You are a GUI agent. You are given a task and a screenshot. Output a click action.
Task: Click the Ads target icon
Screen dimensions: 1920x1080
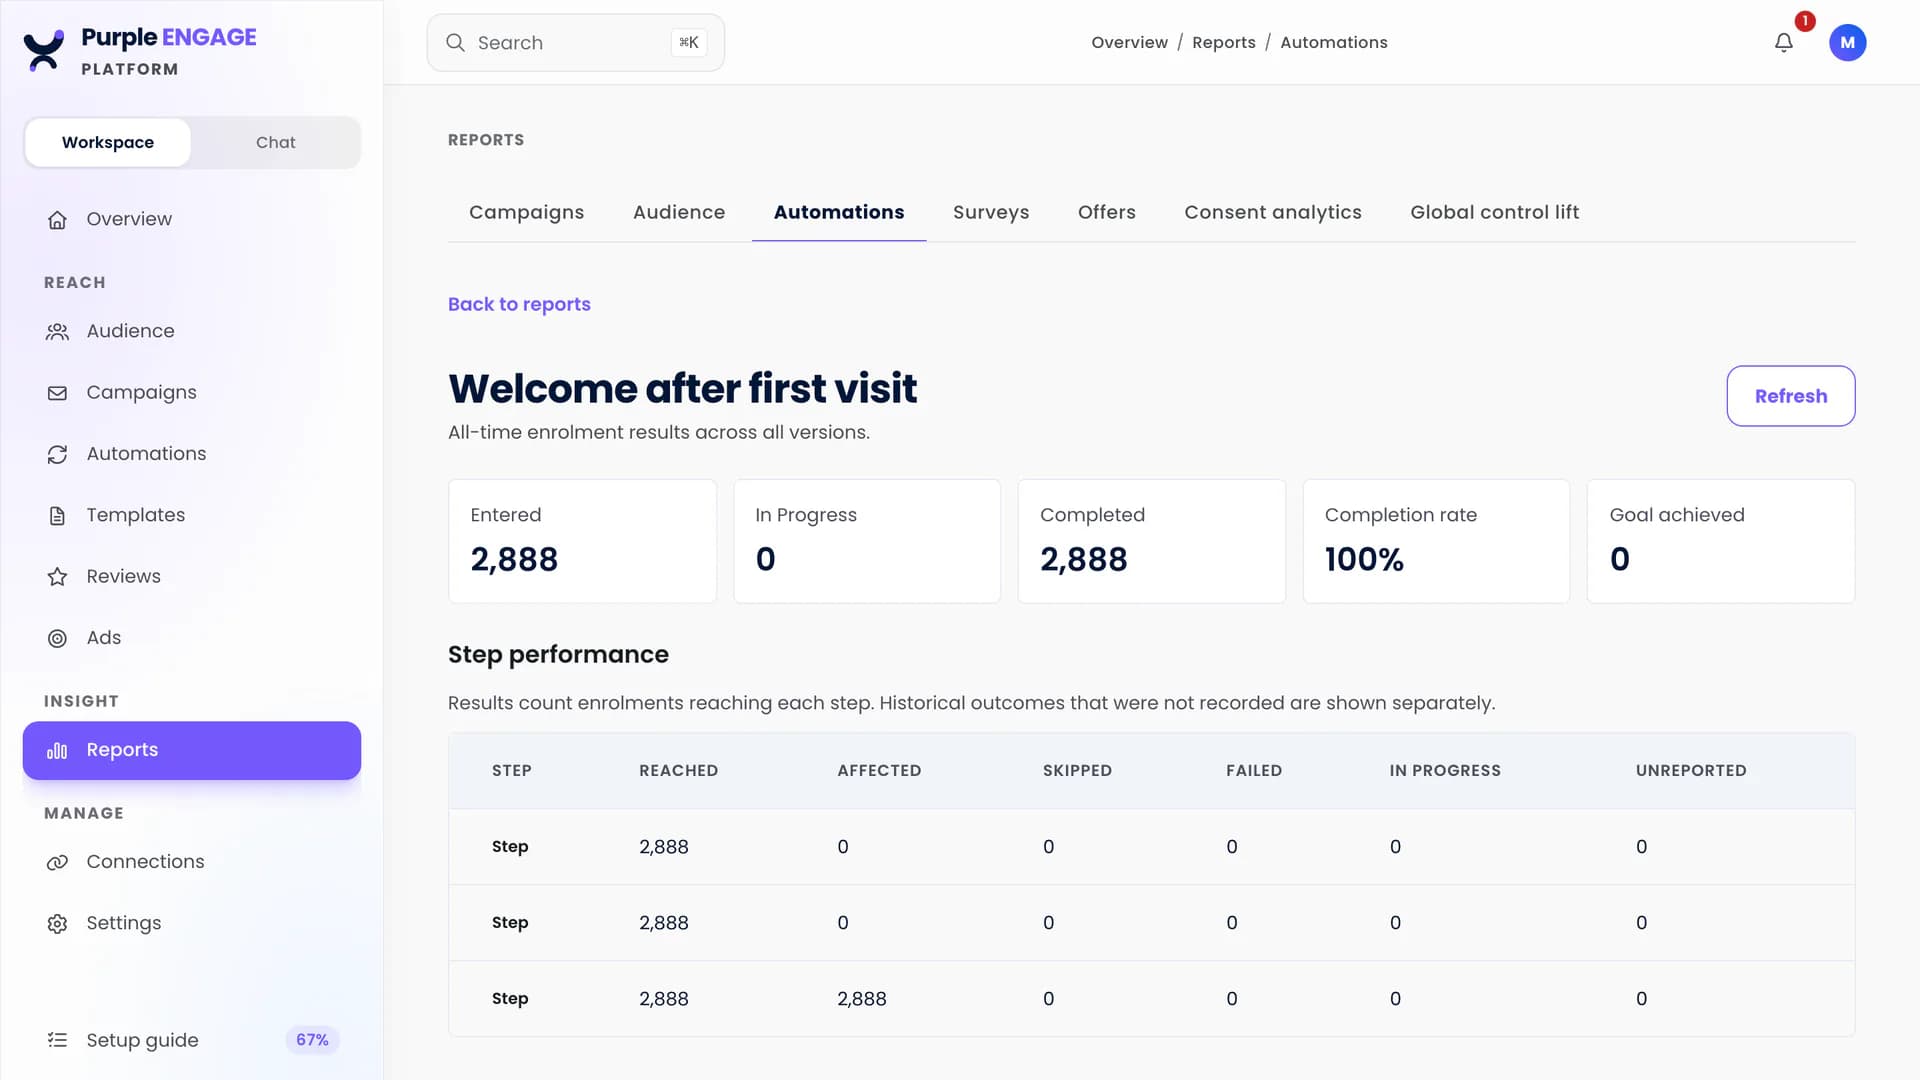57,638
